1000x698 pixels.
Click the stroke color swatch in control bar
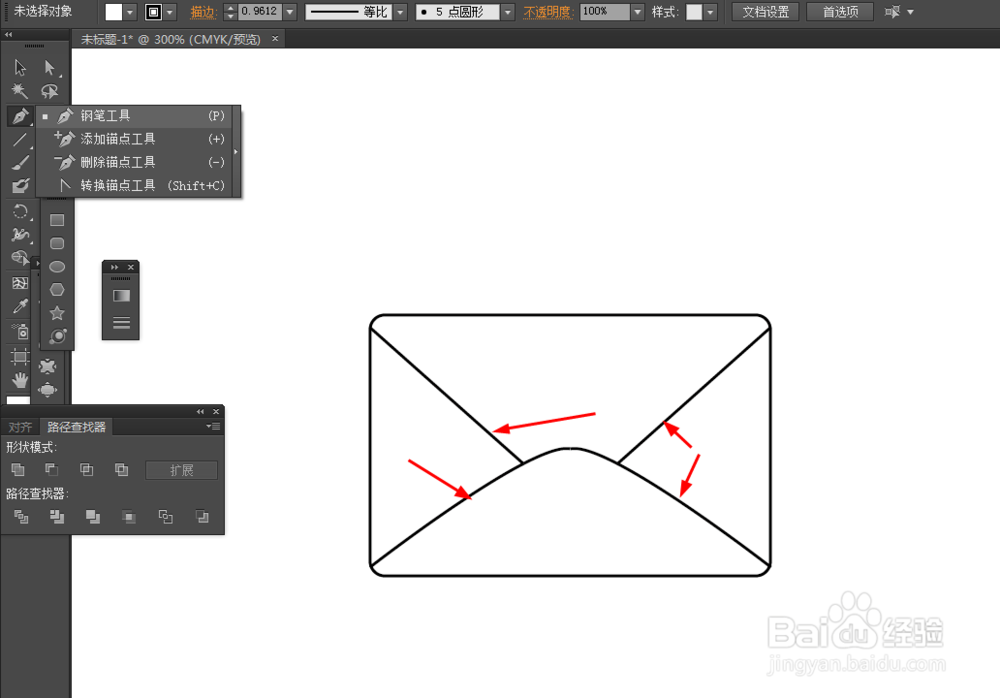click(x=154, y=12)
